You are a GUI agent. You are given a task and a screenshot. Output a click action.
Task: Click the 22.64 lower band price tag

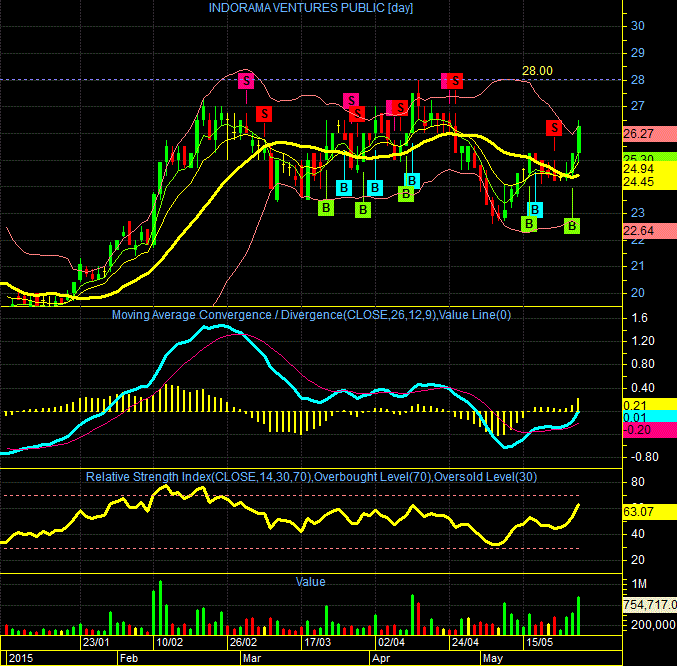point(650,231)
